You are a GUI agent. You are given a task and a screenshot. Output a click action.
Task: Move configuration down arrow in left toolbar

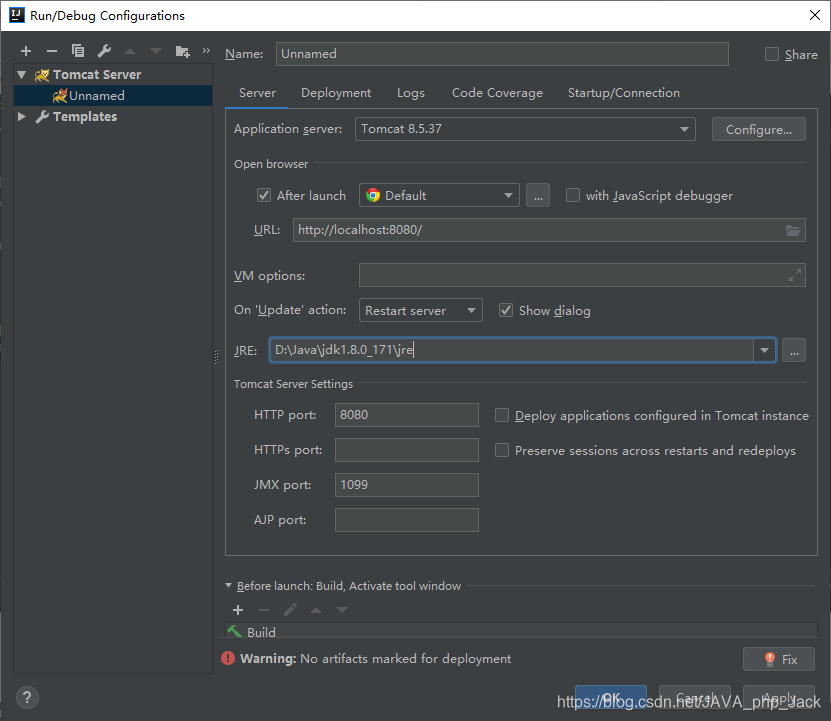pos(156,51)
